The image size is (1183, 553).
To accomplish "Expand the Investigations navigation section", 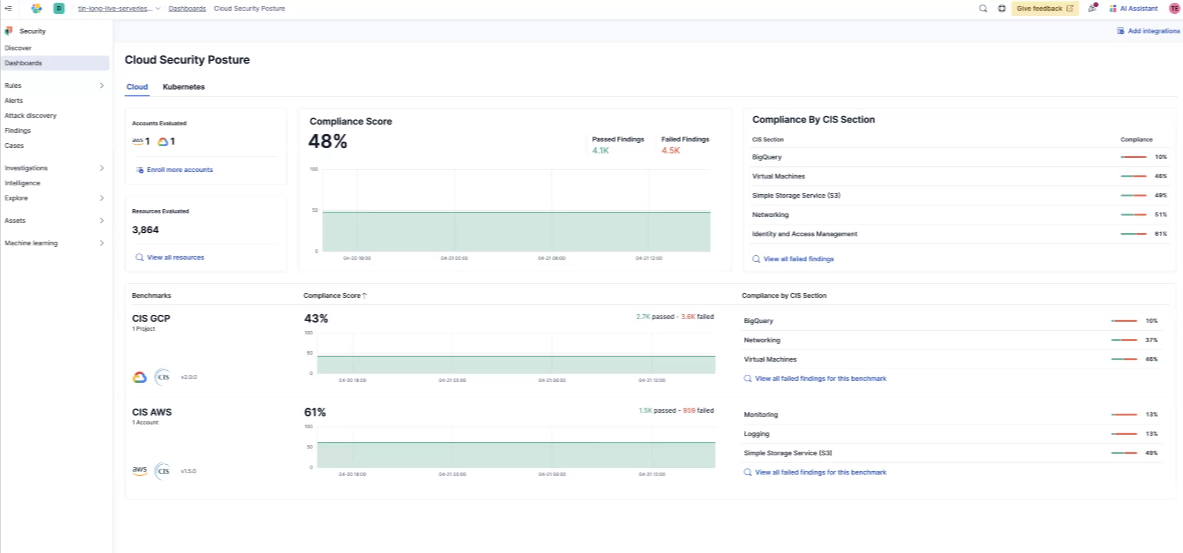I will (x=101, y=168).
